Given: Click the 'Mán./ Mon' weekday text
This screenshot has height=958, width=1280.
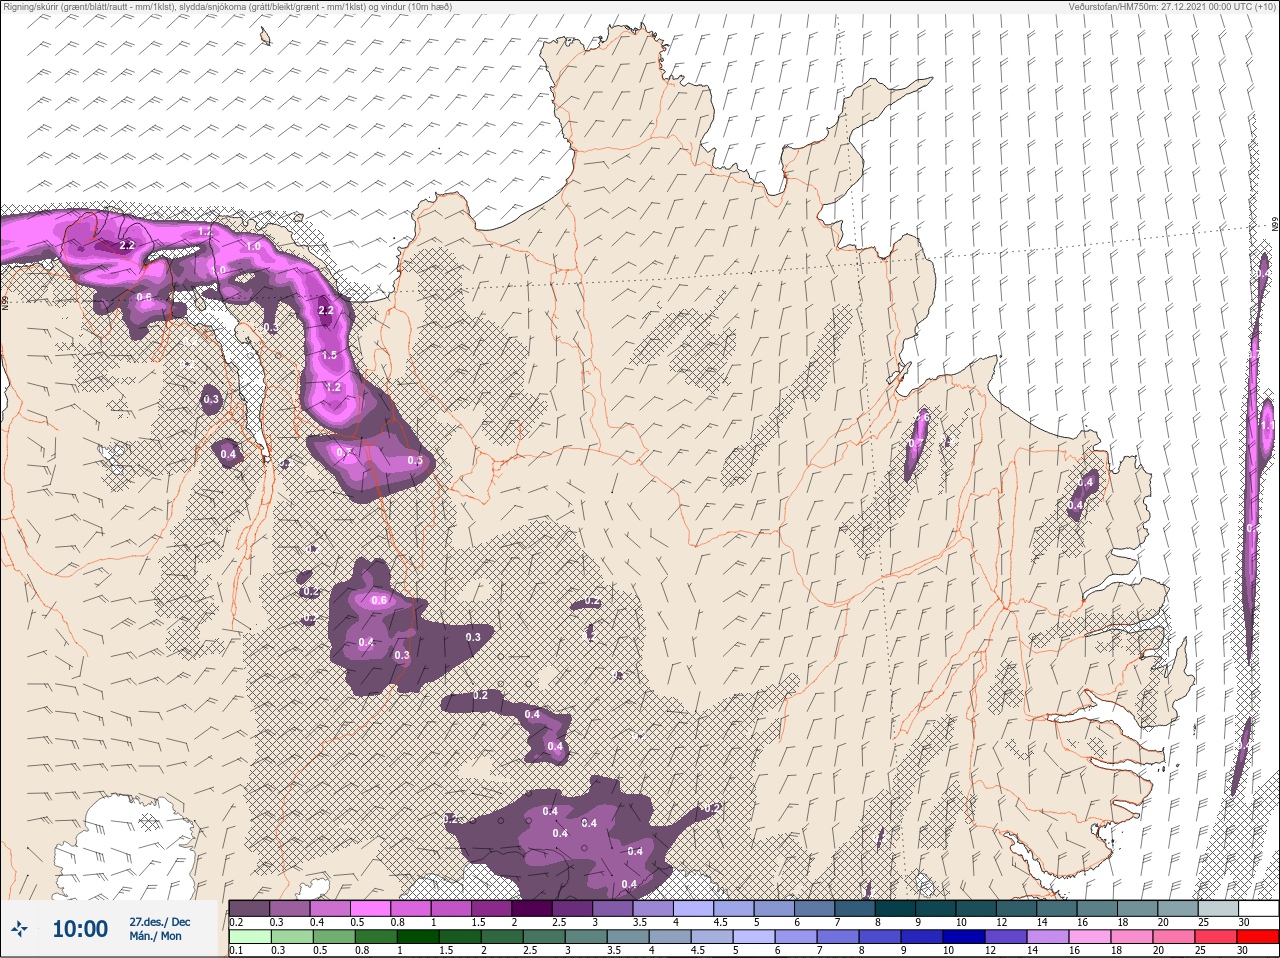Looking at the screenshot, I should tap(156, 937).
